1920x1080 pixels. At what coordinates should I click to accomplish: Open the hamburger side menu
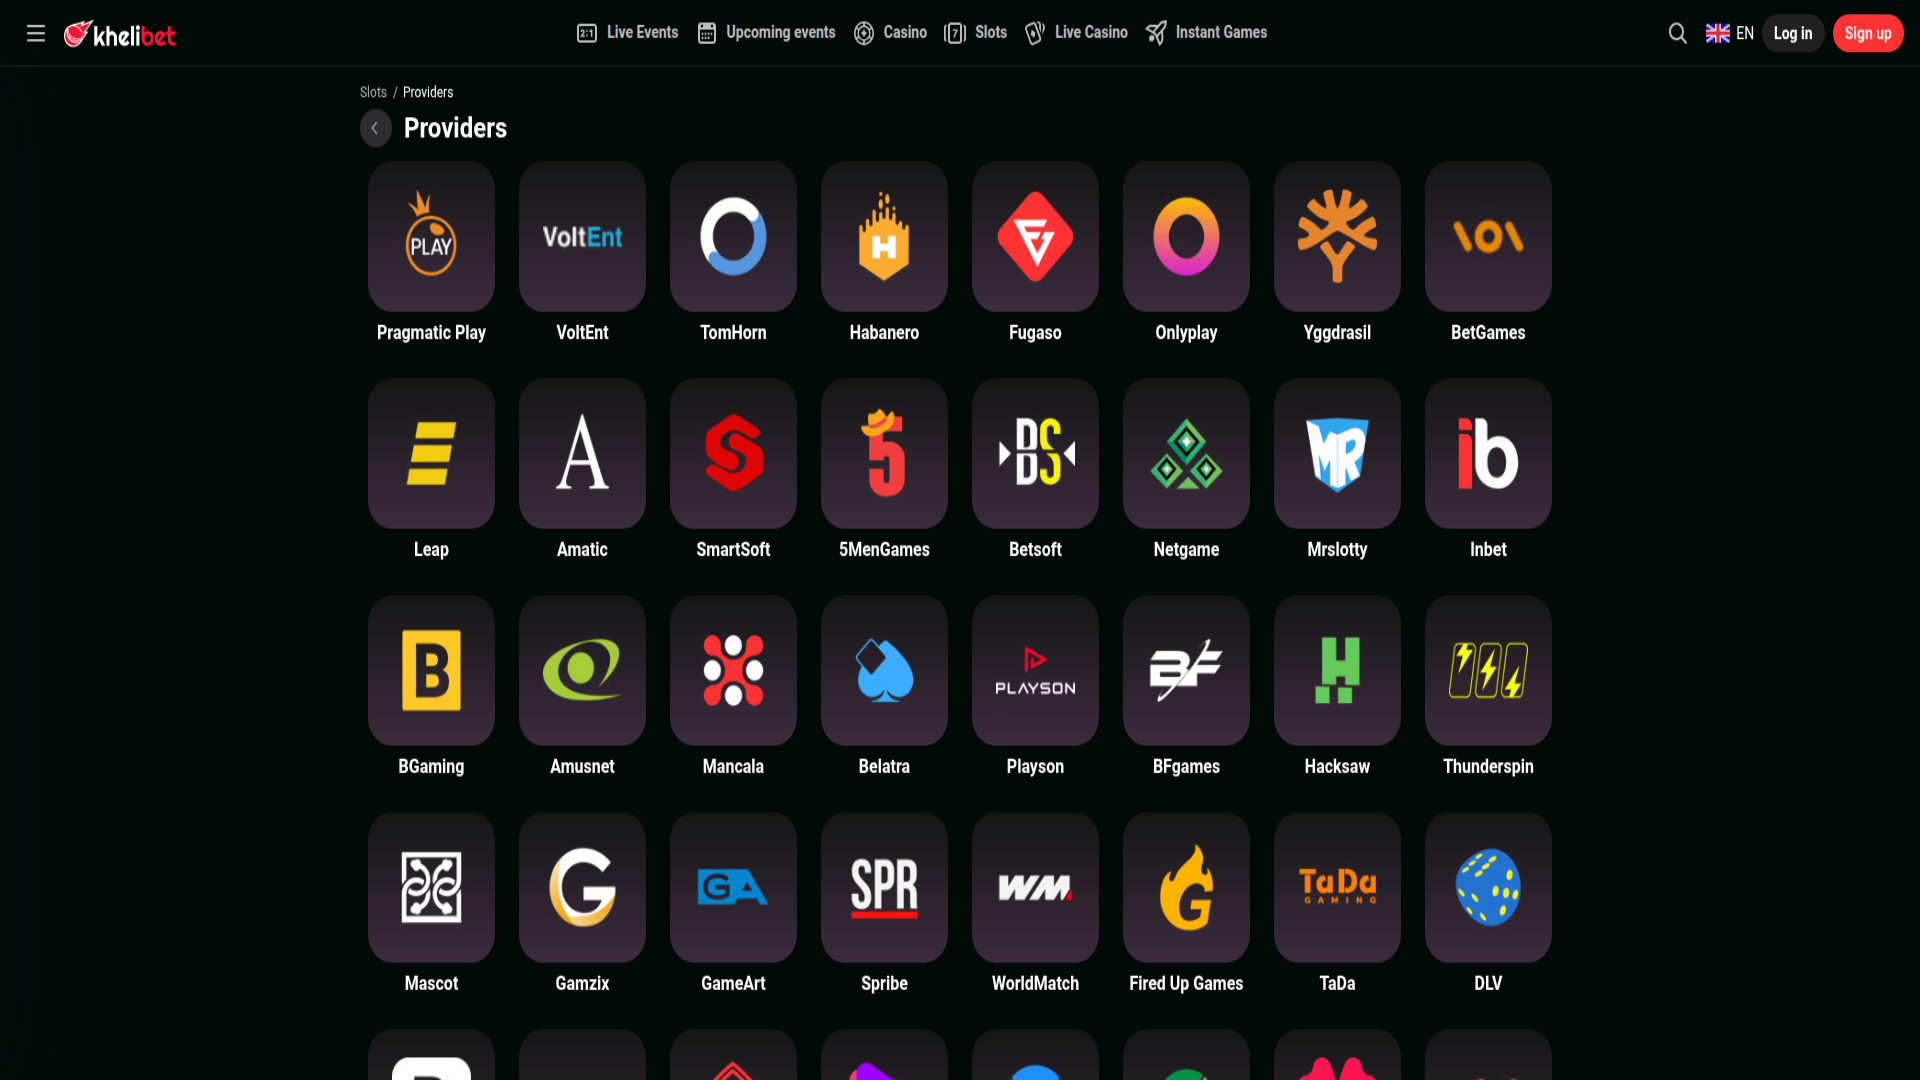pos(36,33)
